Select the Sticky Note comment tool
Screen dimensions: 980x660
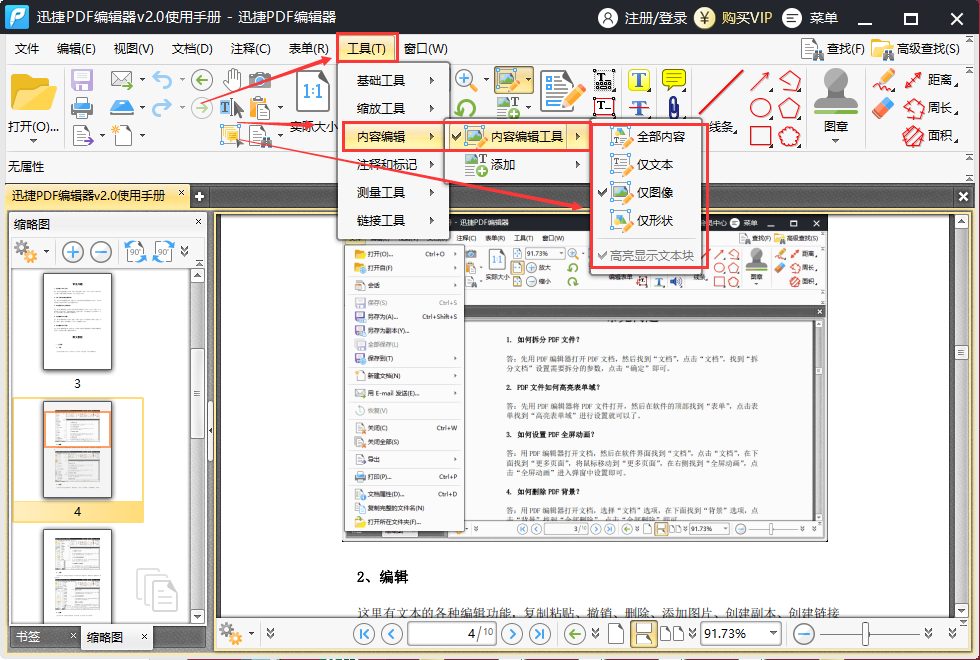coord(674,79)
